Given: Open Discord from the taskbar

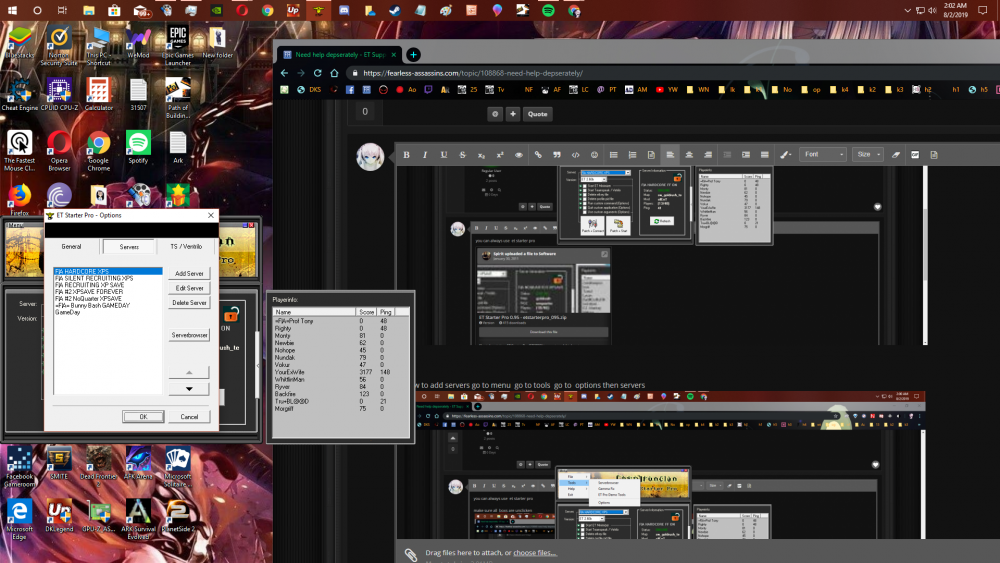Looking at the screenshot, I should [344, 10].
